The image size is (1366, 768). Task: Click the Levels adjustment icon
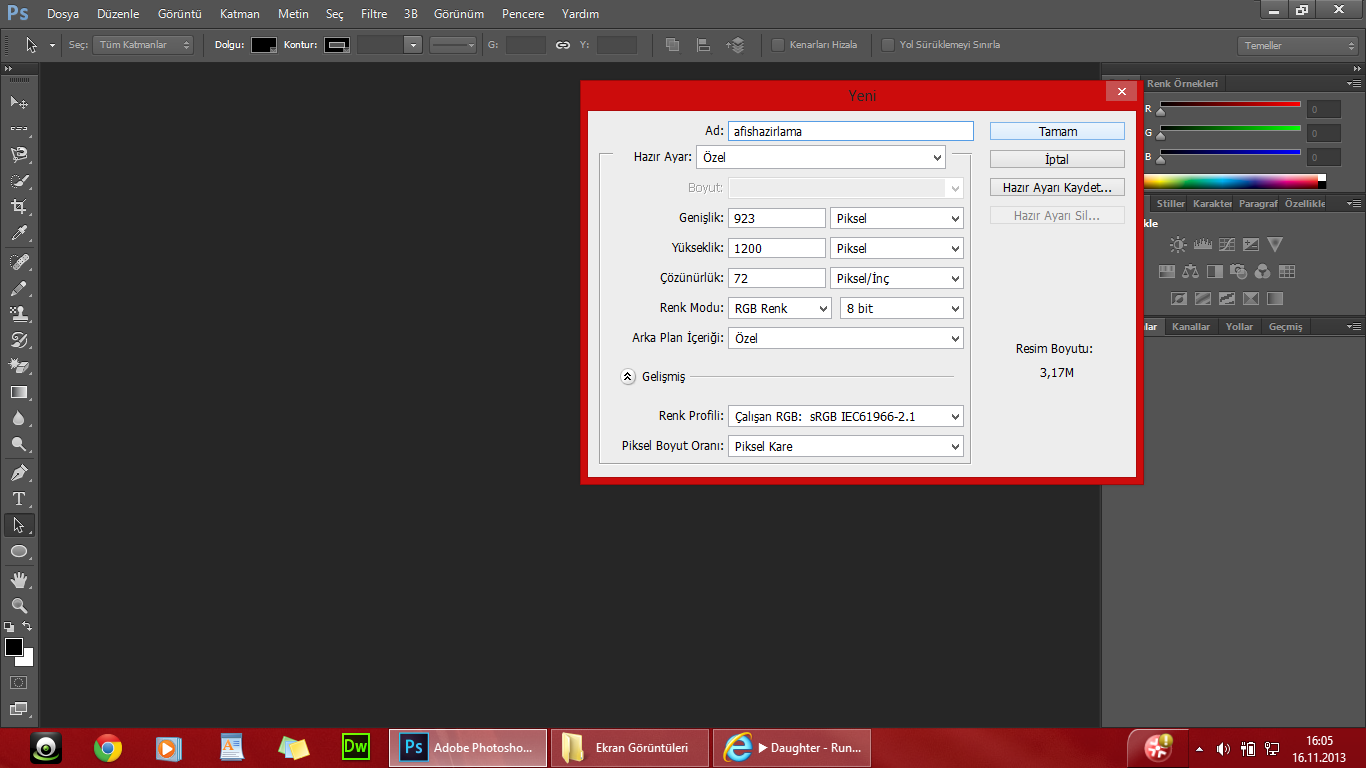[1203, 244]
